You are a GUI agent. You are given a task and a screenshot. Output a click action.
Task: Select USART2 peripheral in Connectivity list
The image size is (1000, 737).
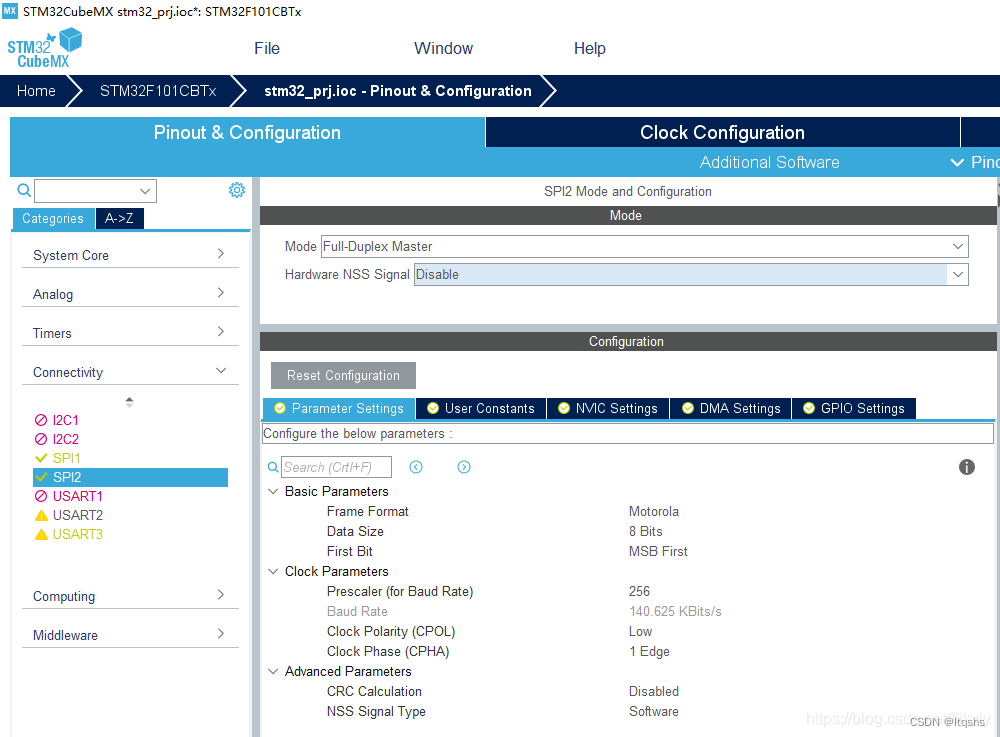tap(68, 515)
